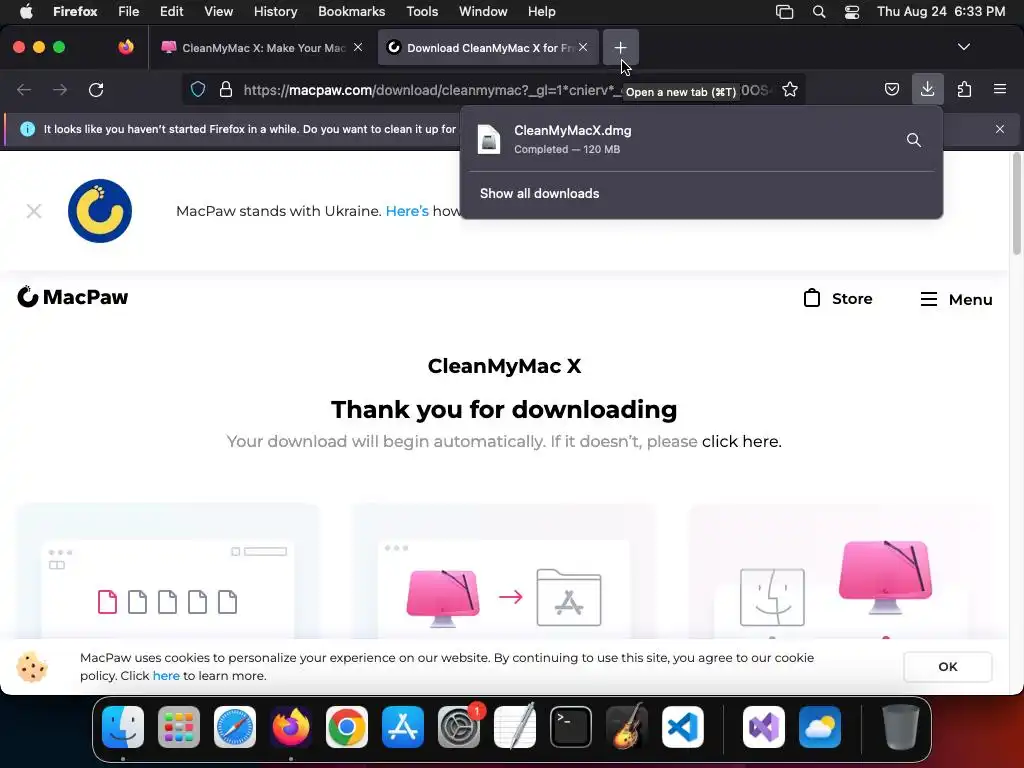Screen dimensions: 1024x768
Task: Go to MacPaw home via logo
Action: 72,297
